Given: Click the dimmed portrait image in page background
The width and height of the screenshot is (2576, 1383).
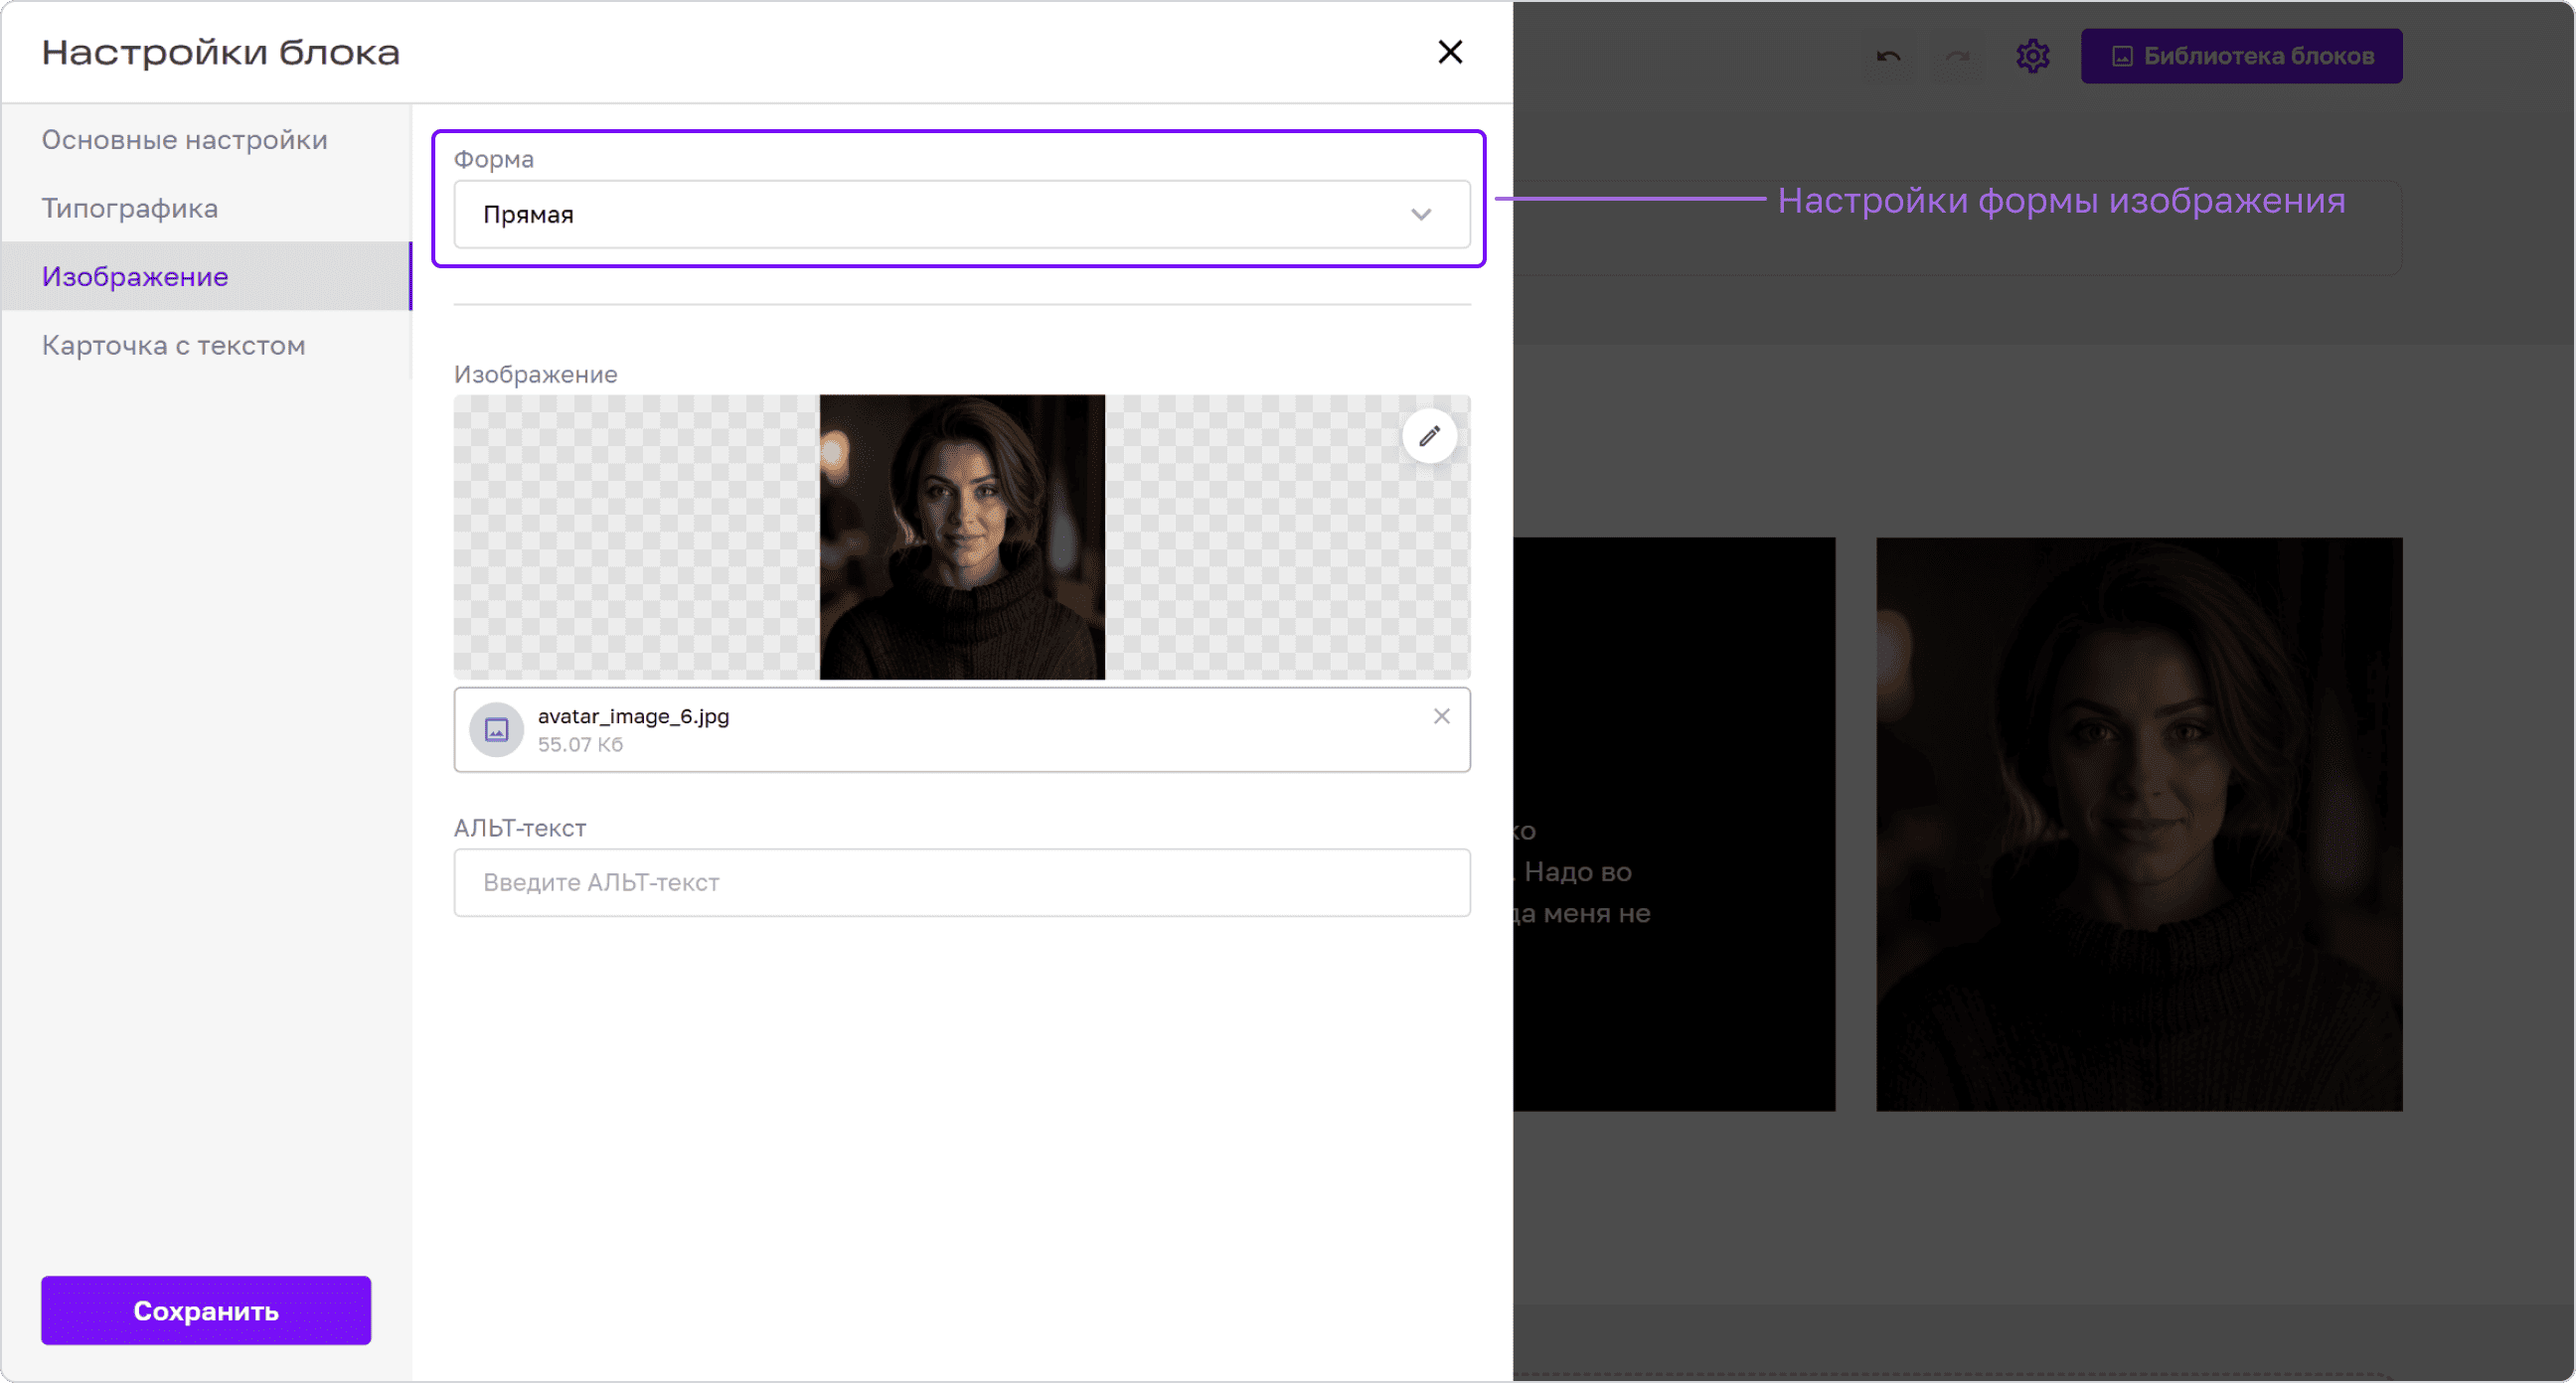Looking at the screenshot, I should pos(2139,824).
